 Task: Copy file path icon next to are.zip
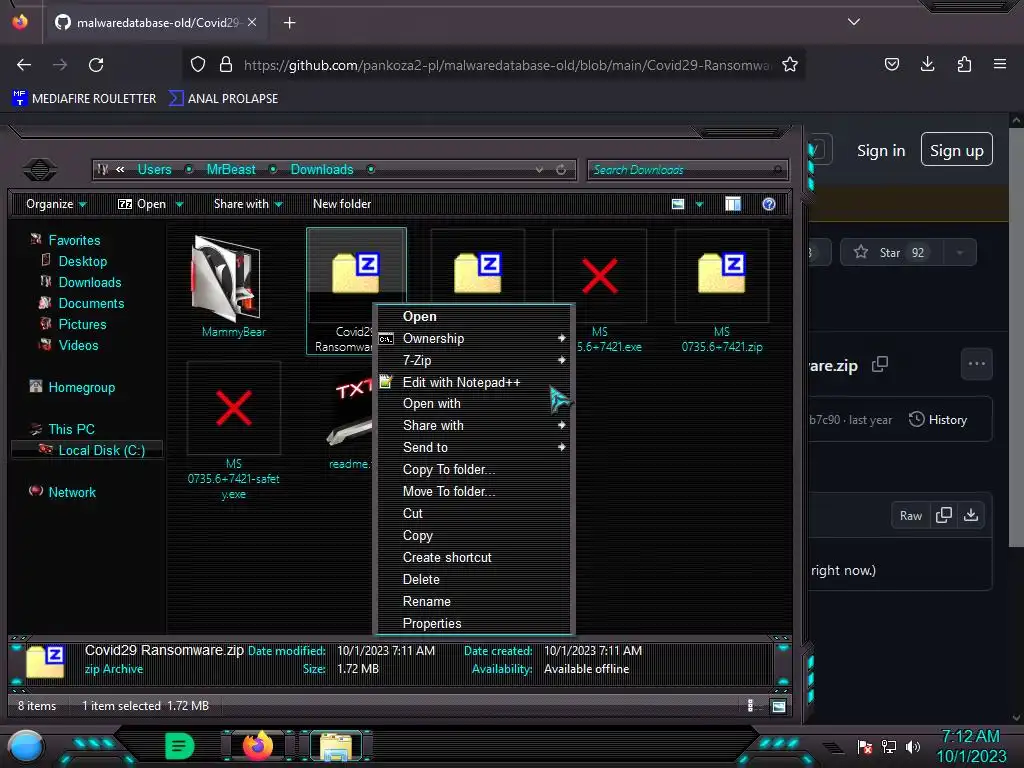pos(880,364)
